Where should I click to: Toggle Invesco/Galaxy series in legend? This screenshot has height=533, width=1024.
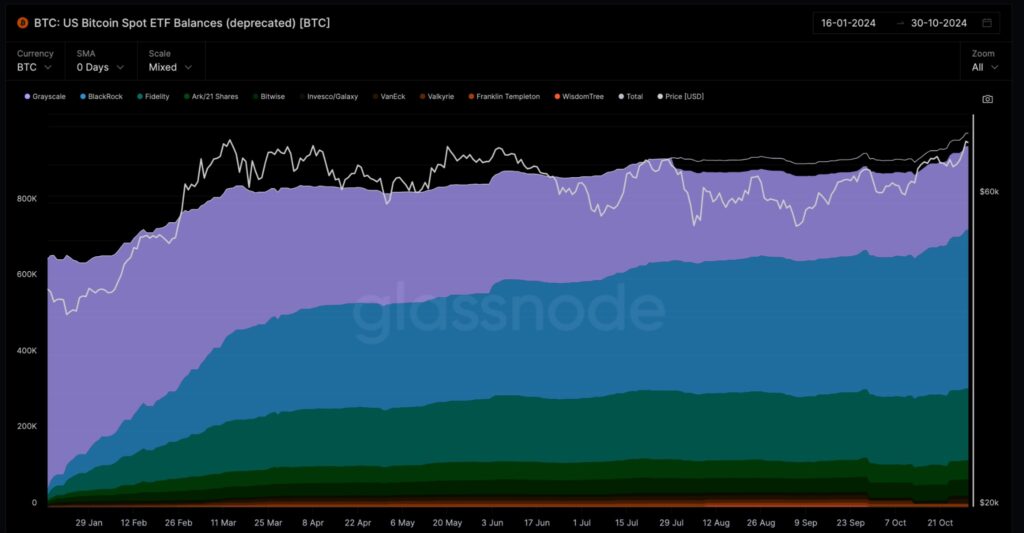[x=328, y=97]
